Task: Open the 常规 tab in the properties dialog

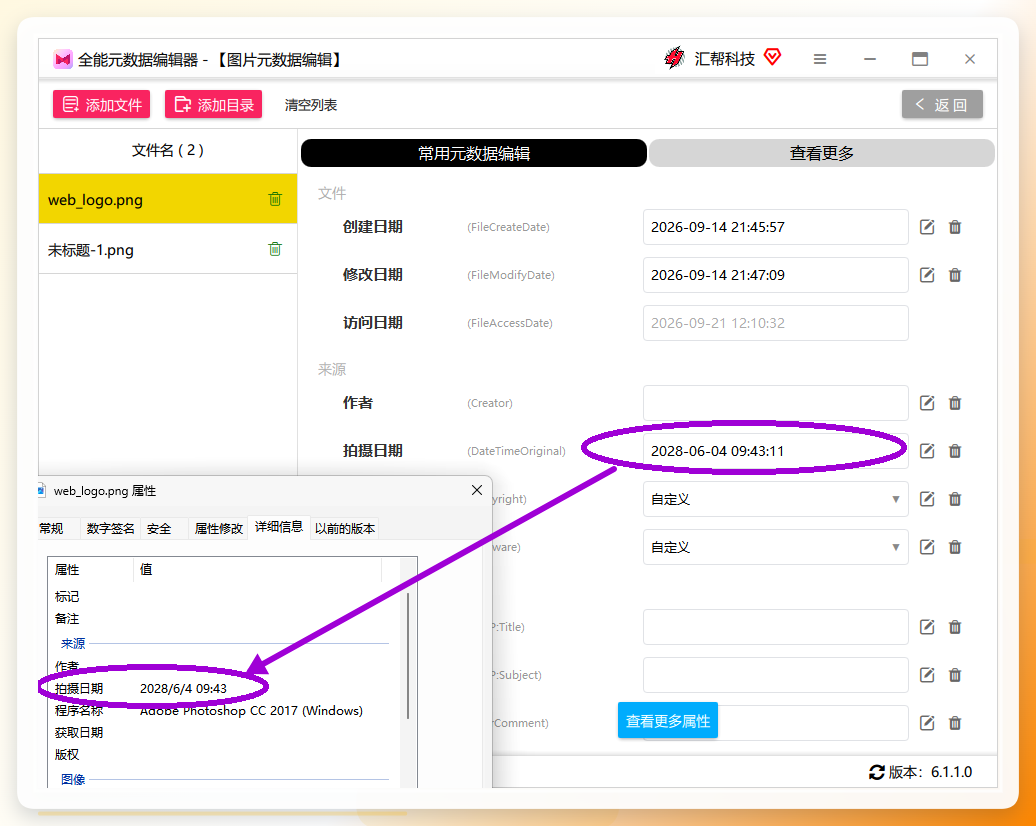Action: pos(52,529)
